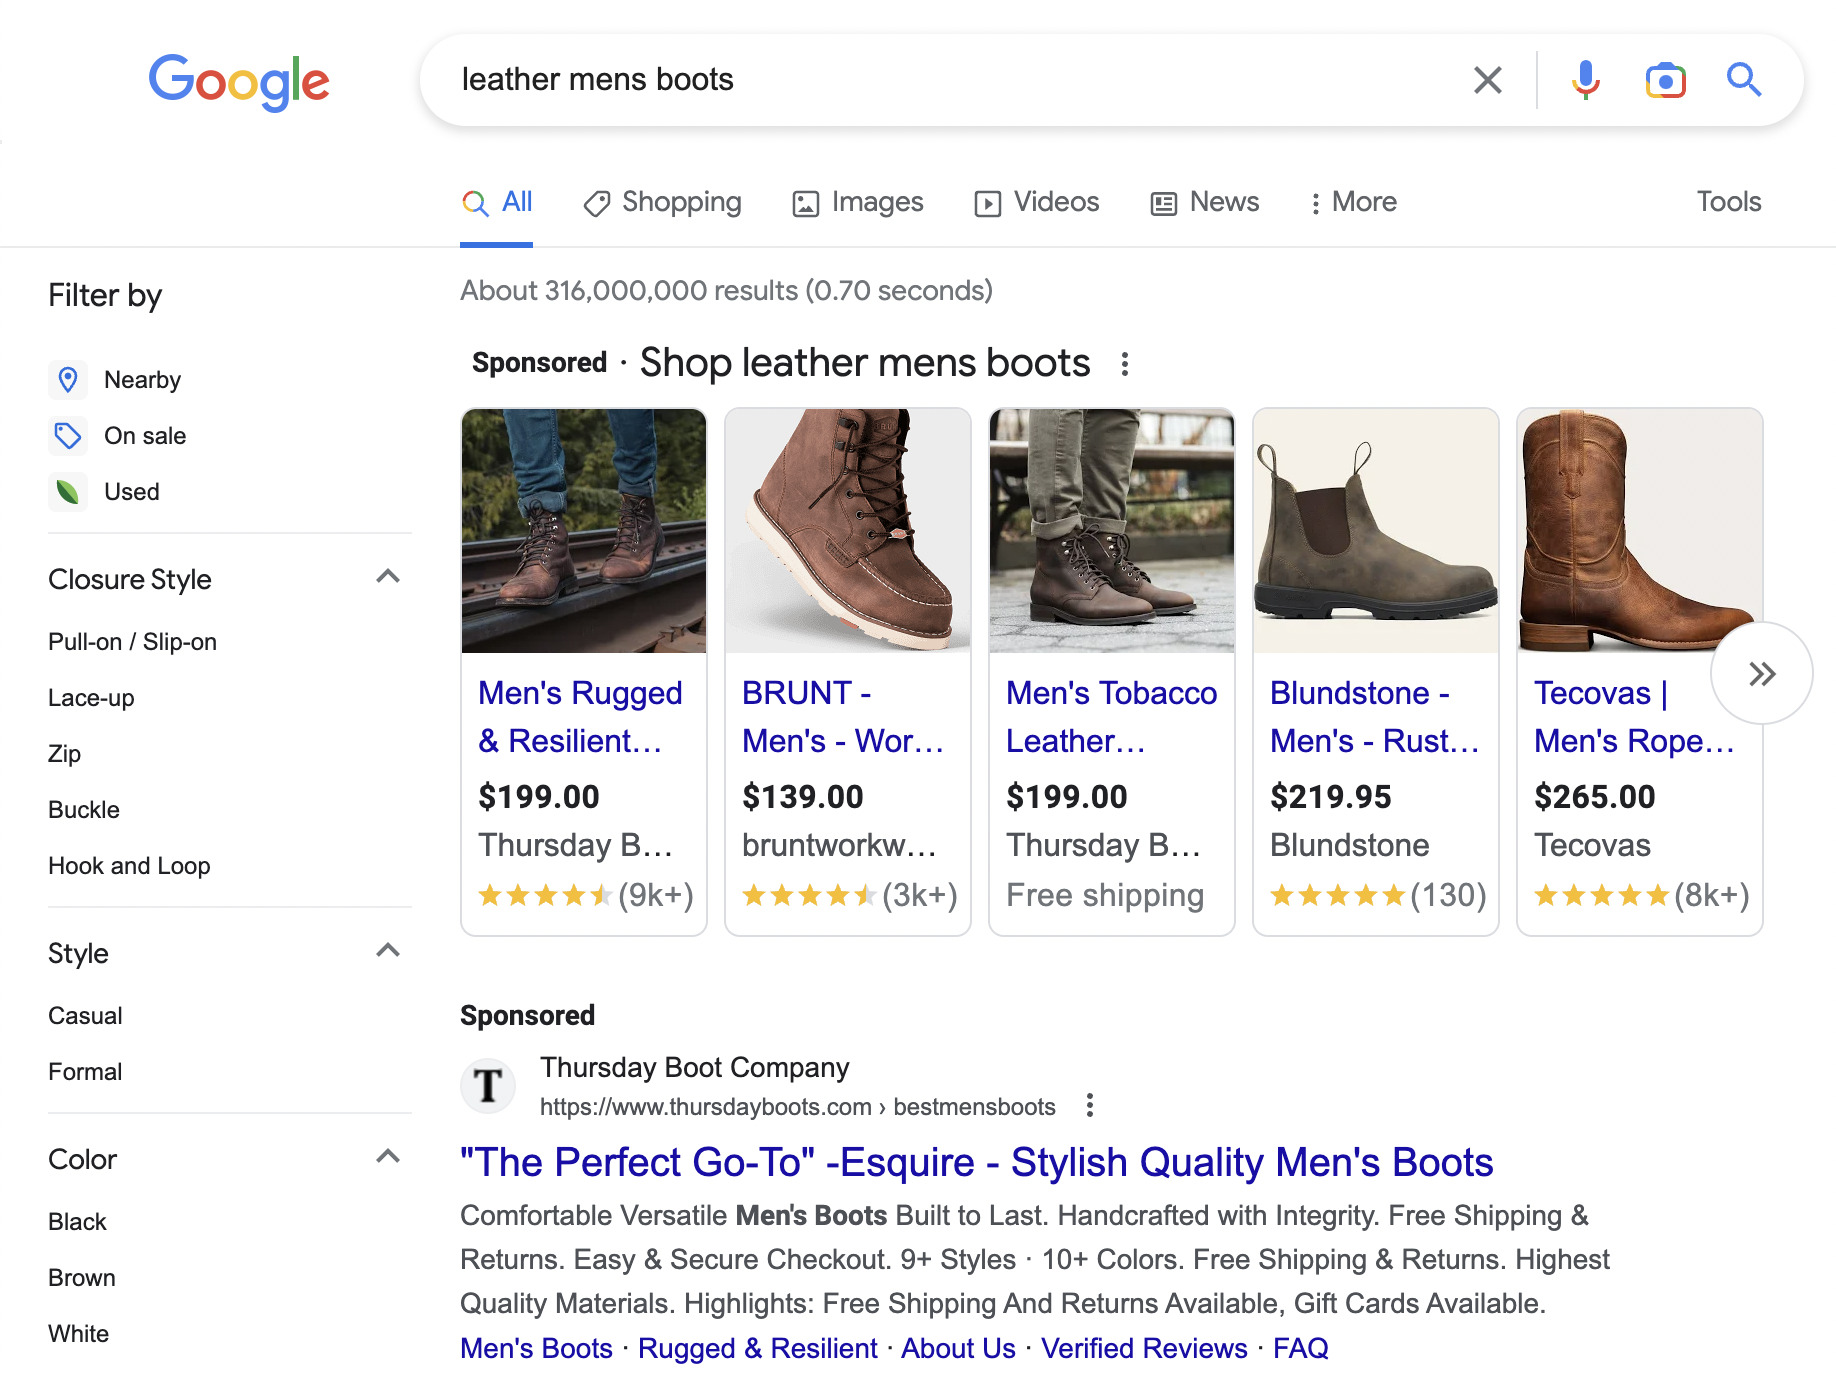Click inside the search input field
The width and height of the screenshot is (1836, 1376).
(900, 80)
